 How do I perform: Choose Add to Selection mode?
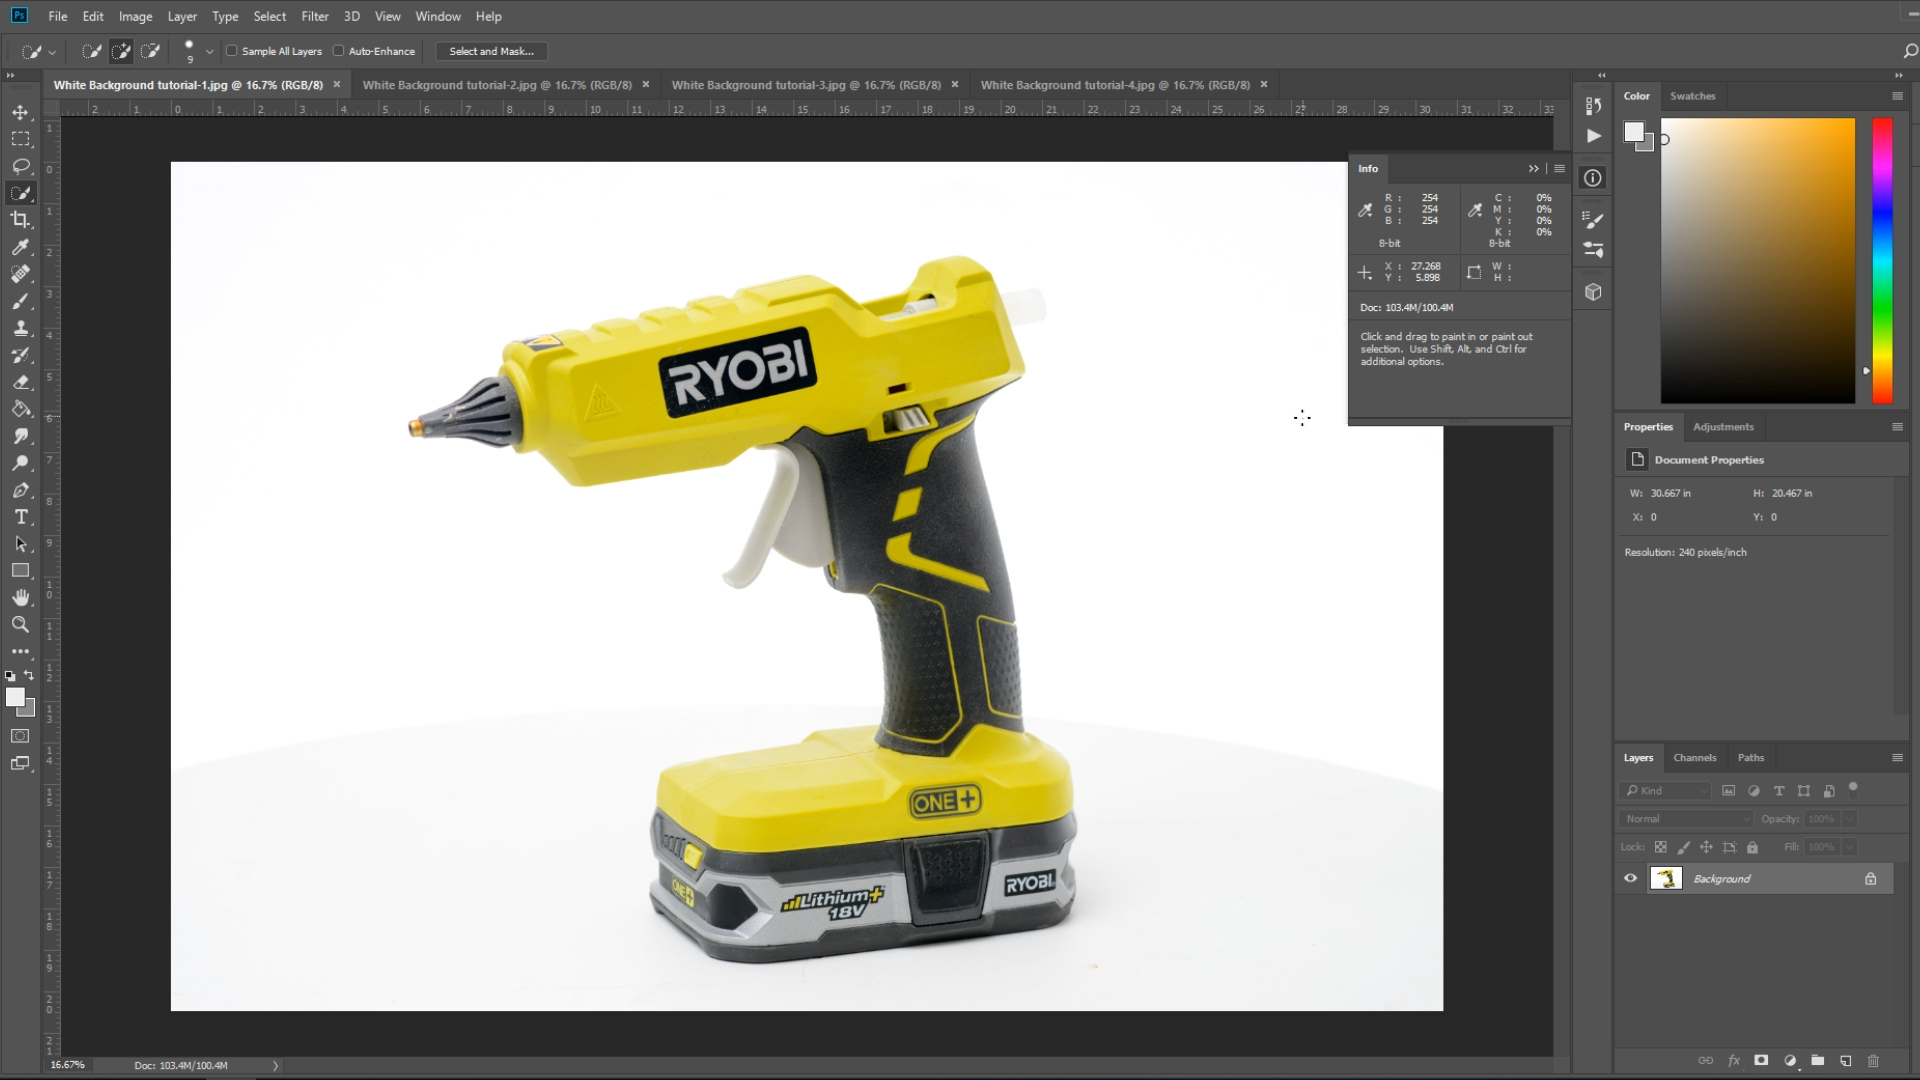[x=121, y=51]
